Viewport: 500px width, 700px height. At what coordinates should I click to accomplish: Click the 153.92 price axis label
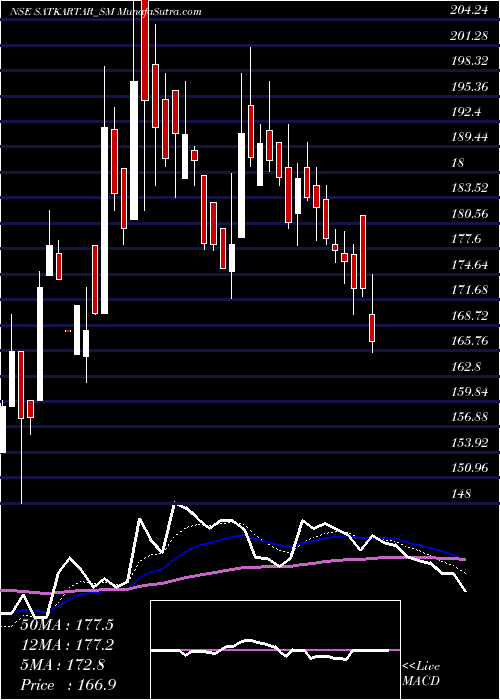(469, 443)
